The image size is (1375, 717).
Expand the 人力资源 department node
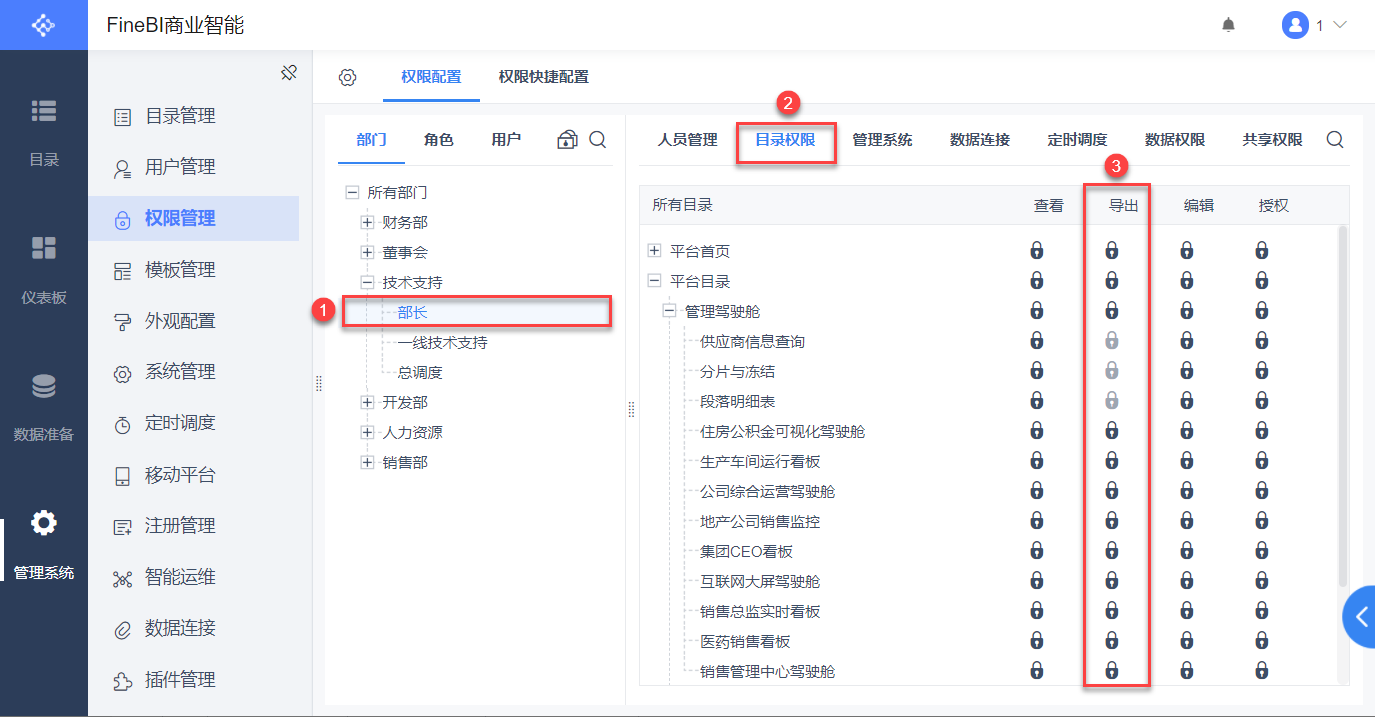coord(367,432)
